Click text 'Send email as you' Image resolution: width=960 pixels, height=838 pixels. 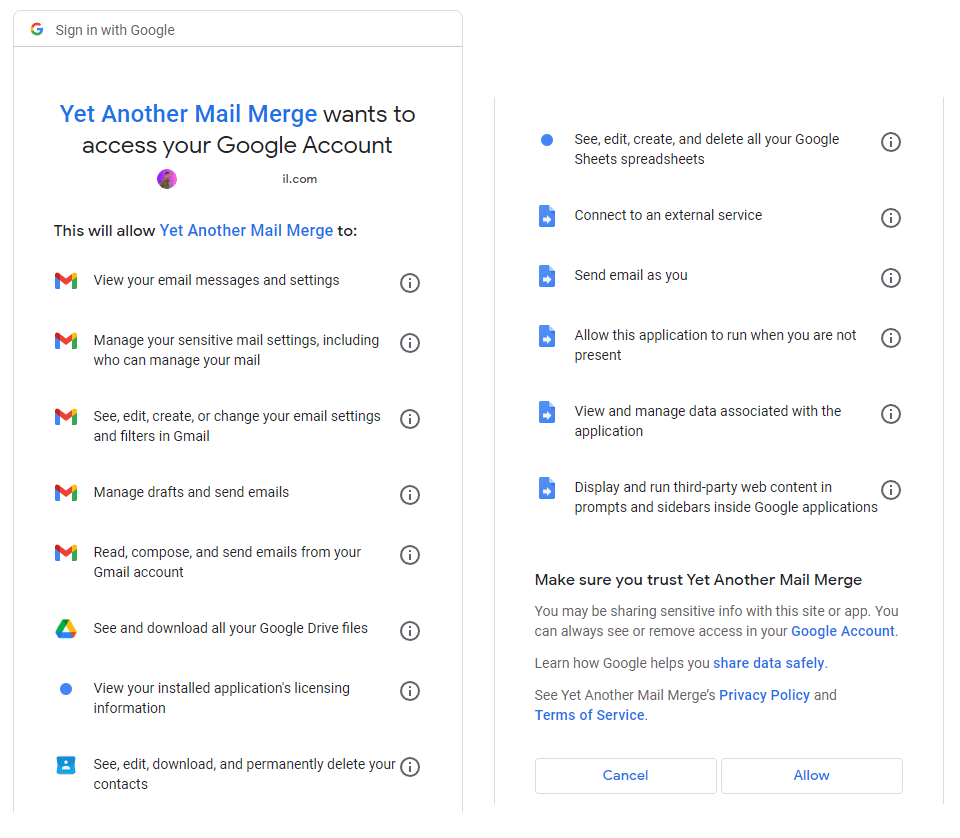(x=631, y=275)
